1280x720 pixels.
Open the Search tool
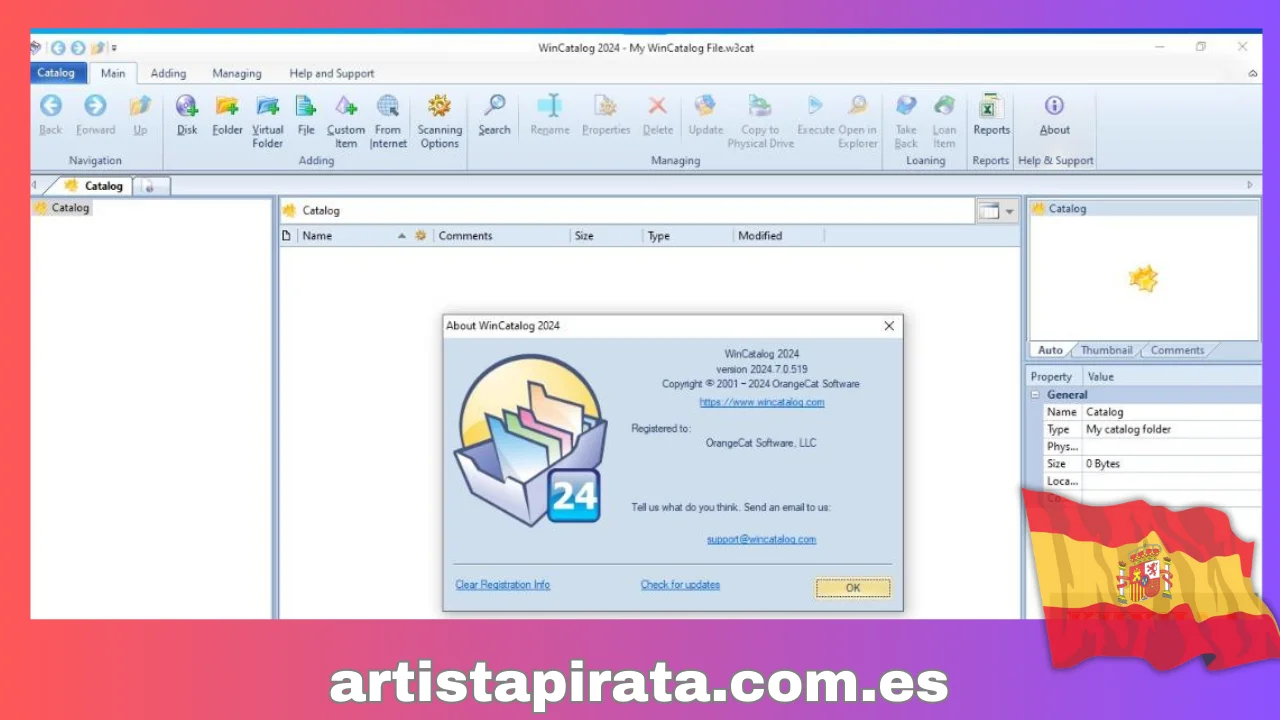click(494, 115)
